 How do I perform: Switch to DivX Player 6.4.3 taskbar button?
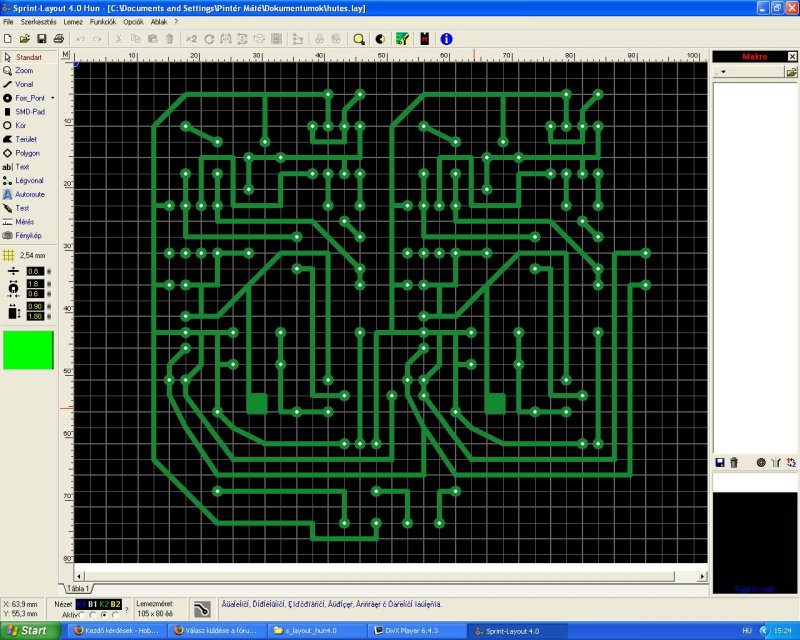416,631
